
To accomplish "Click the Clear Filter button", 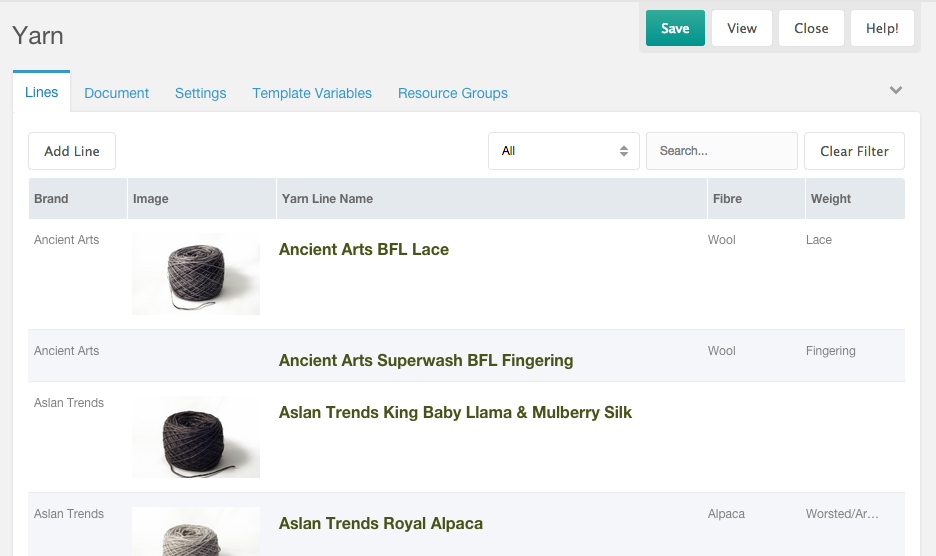I will point(854,151).
